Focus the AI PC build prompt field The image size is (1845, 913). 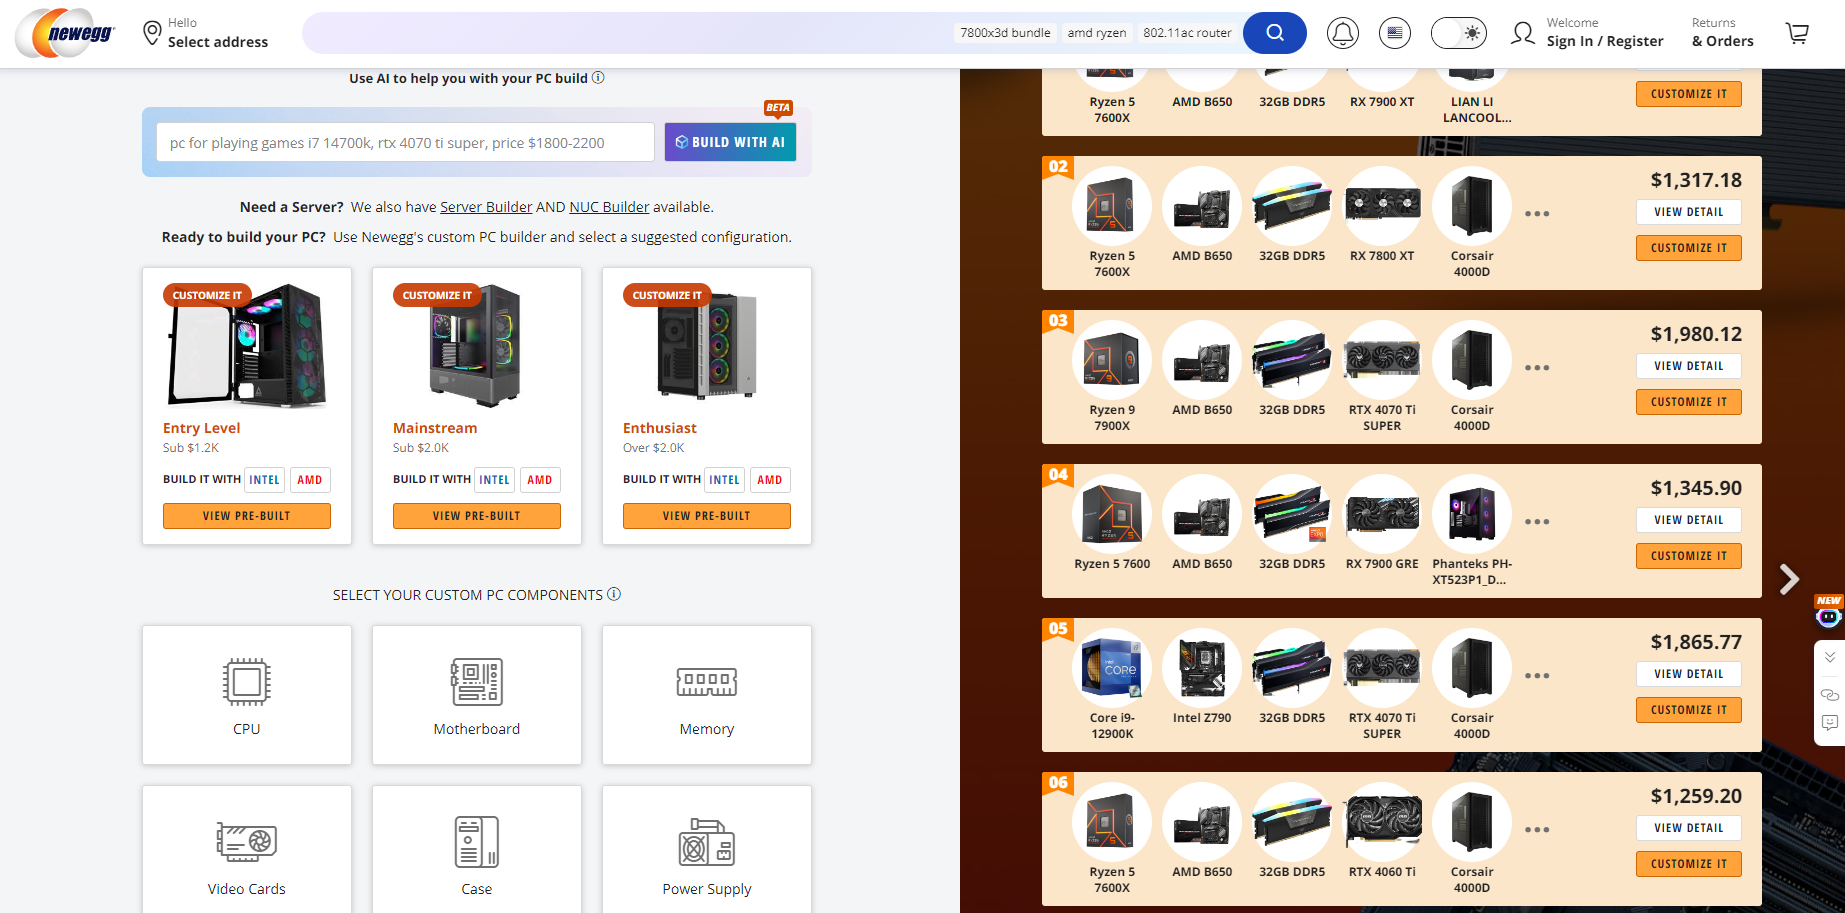click(405, 142)
